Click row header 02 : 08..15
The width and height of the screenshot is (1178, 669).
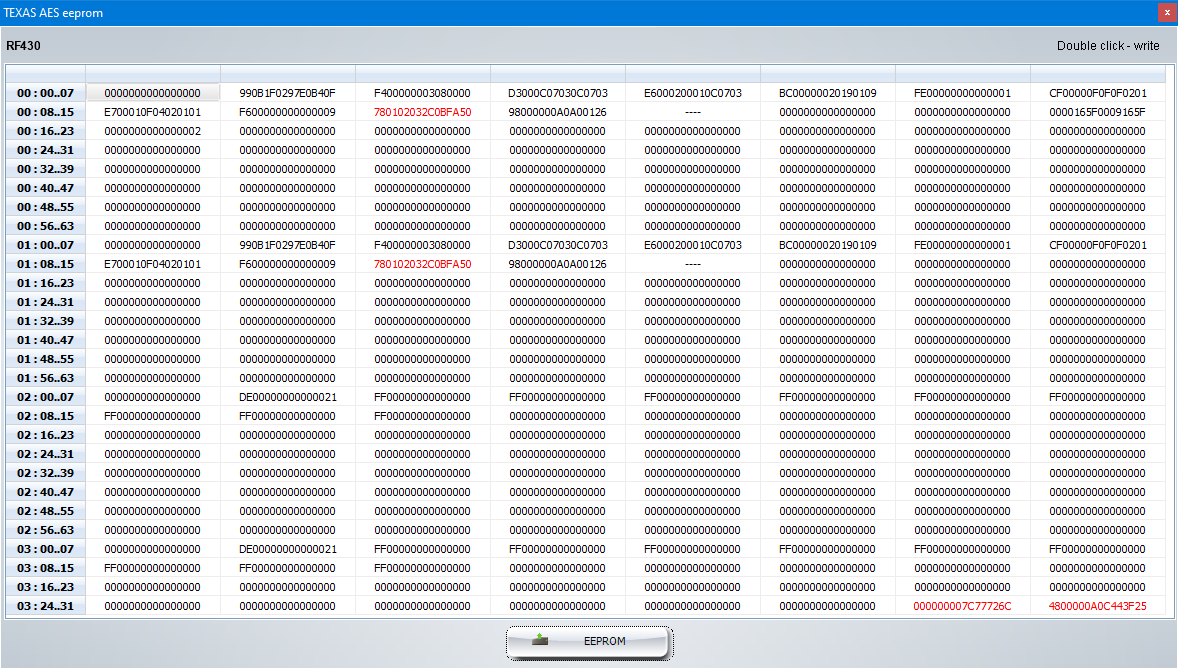point(46,416)
